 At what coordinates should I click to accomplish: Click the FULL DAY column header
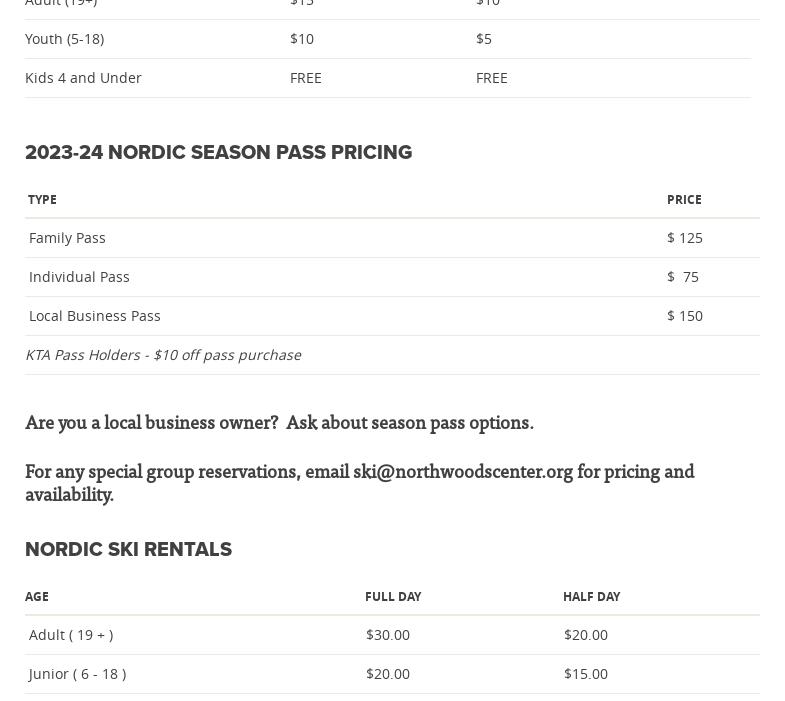pyautogui.click(x=393, y=597)
